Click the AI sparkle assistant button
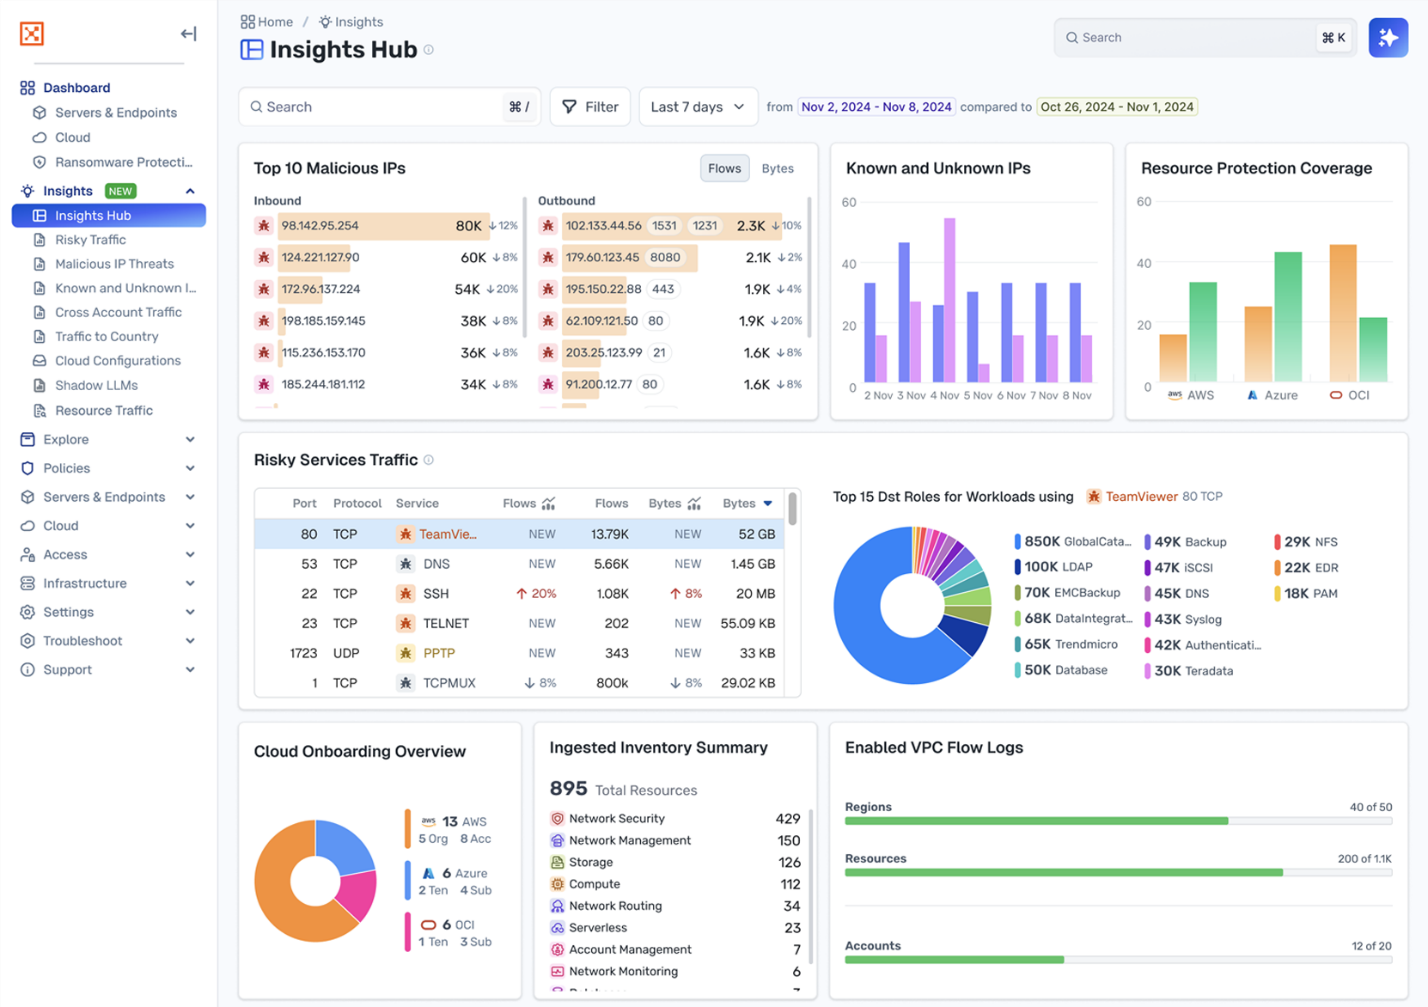Viewport: 1428px width, 1007px height. point(1388,38)
